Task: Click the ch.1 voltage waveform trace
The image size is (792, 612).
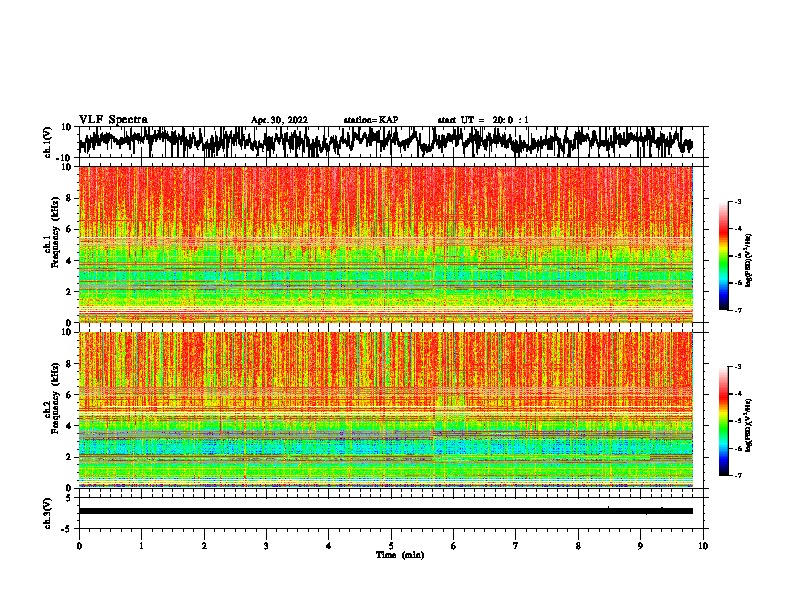Action: click(385, 142)
